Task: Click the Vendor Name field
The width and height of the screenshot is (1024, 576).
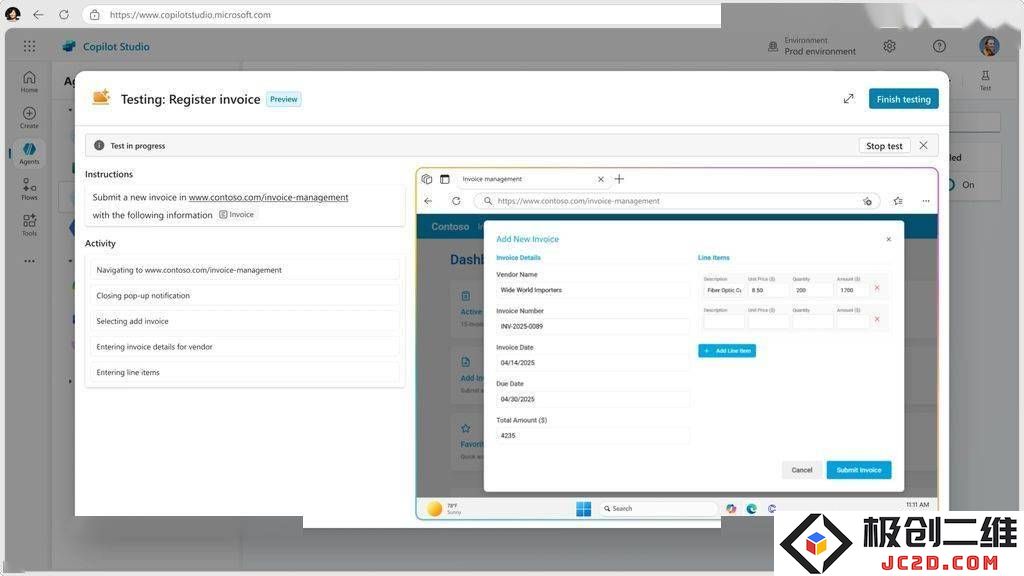Action: point(592,290)
